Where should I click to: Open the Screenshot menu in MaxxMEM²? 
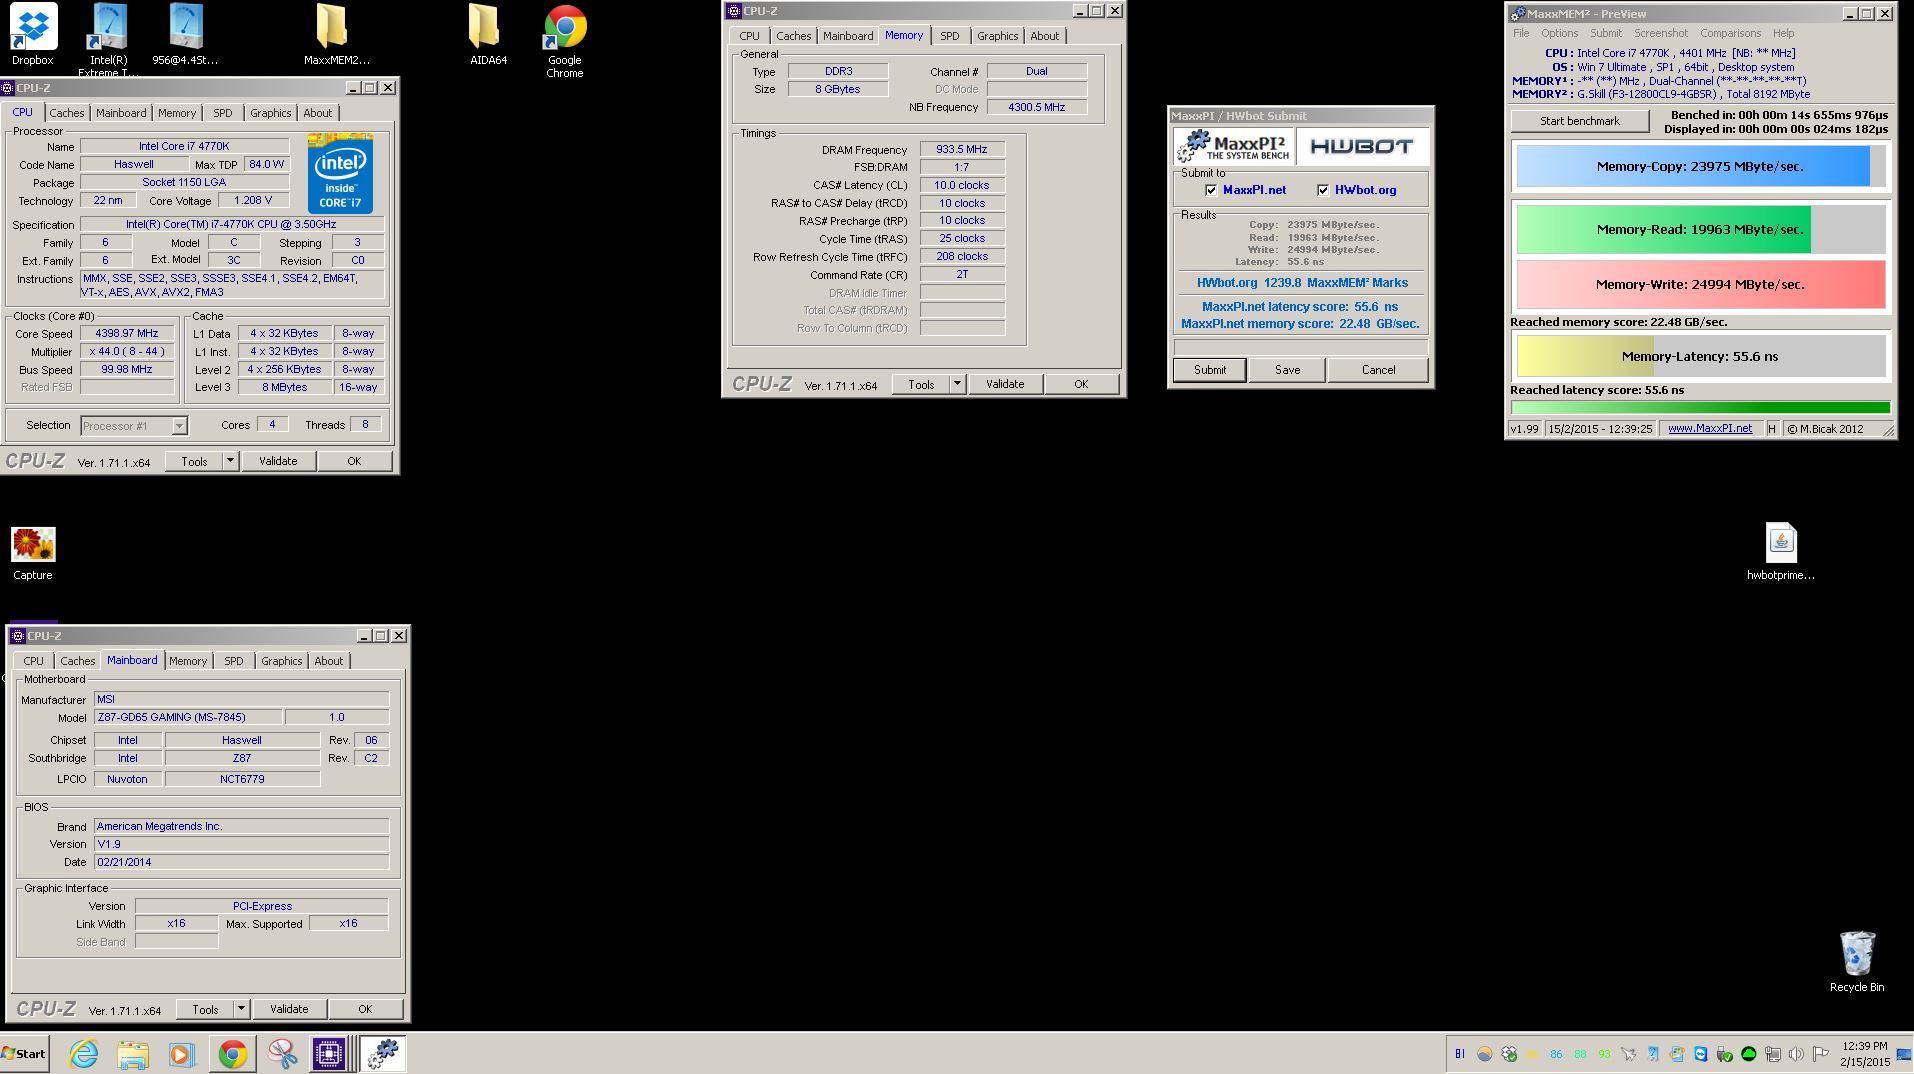(1660, 33)
